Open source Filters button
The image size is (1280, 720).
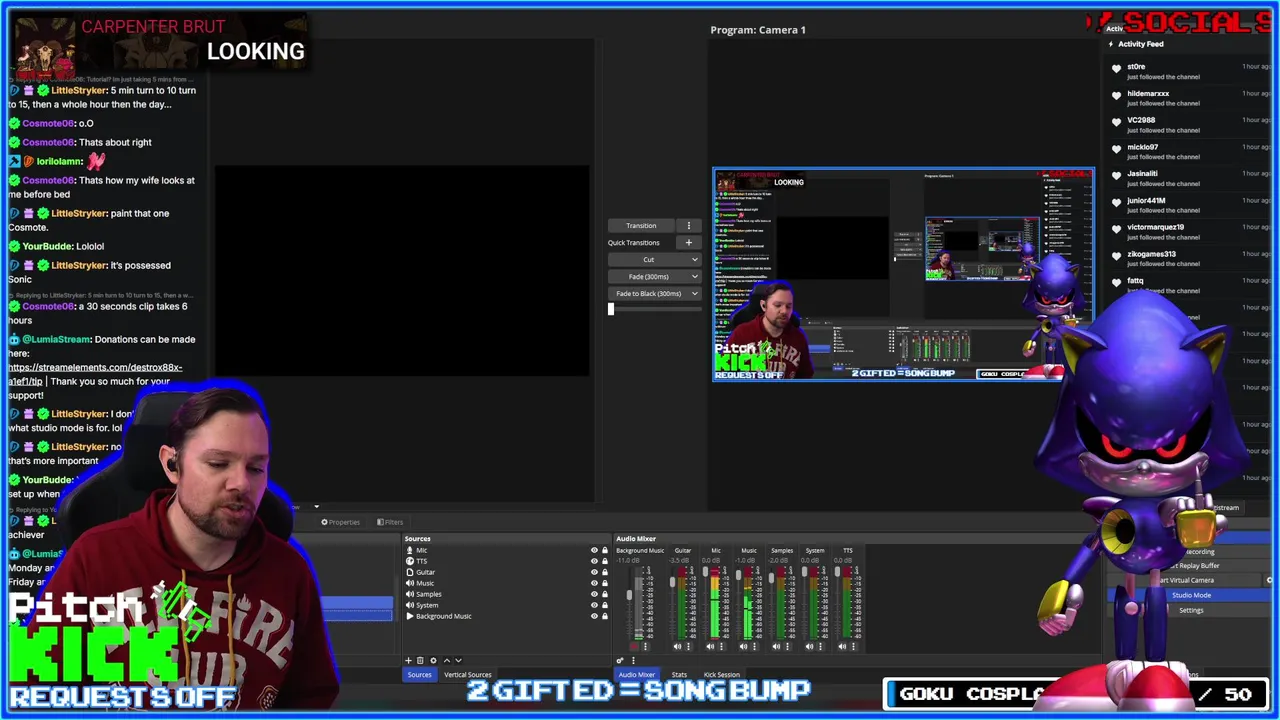(390, 522)
